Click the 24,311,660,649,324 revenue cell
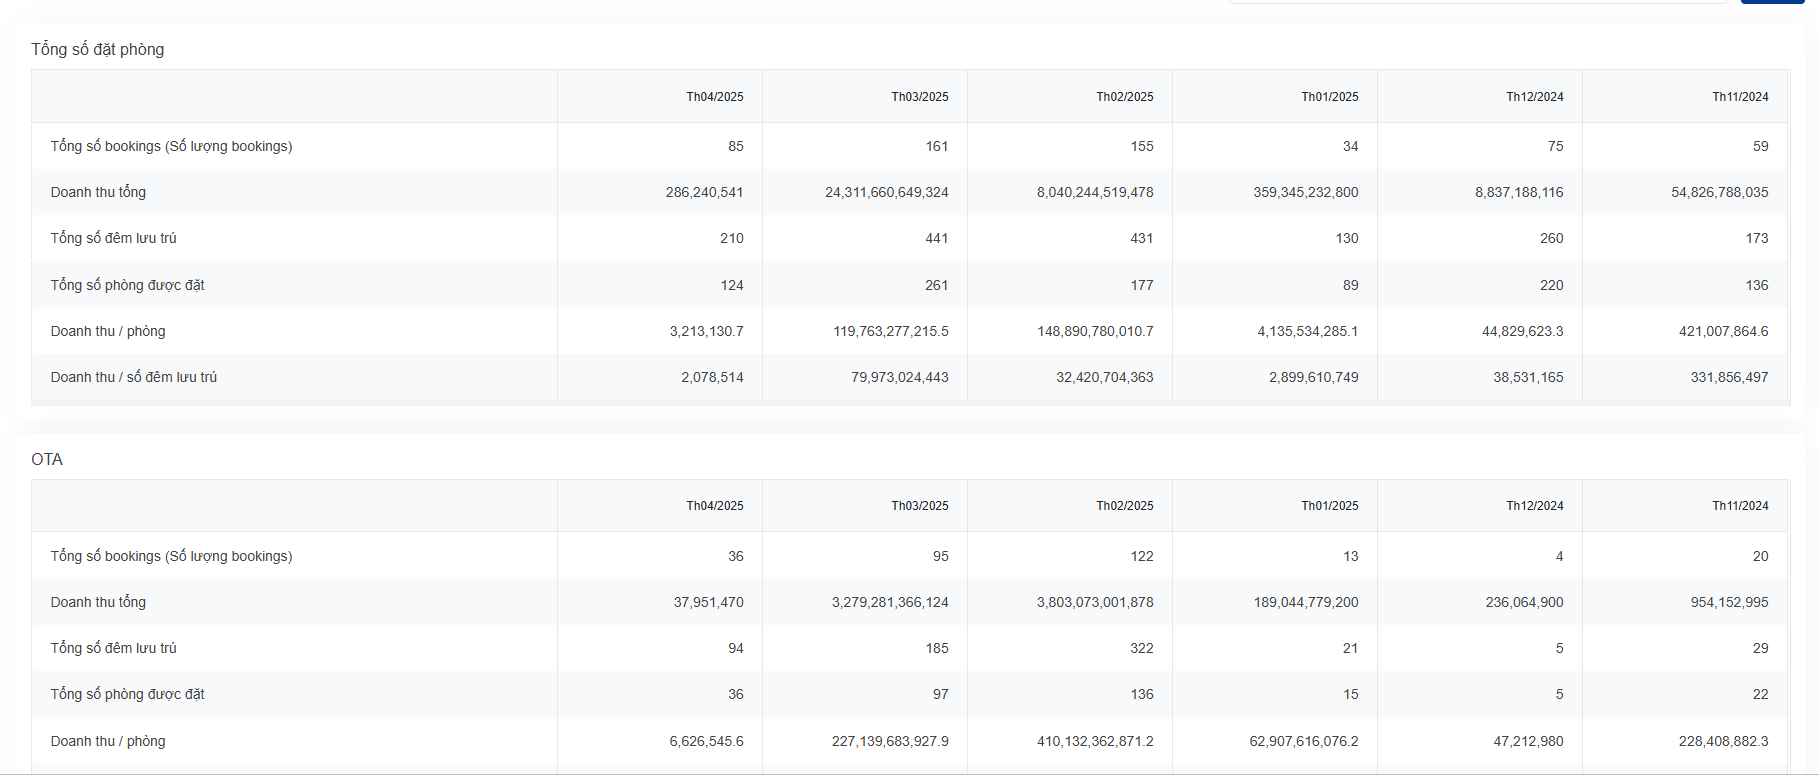This screenshot has width=1819, height=775. coord(886,192)
